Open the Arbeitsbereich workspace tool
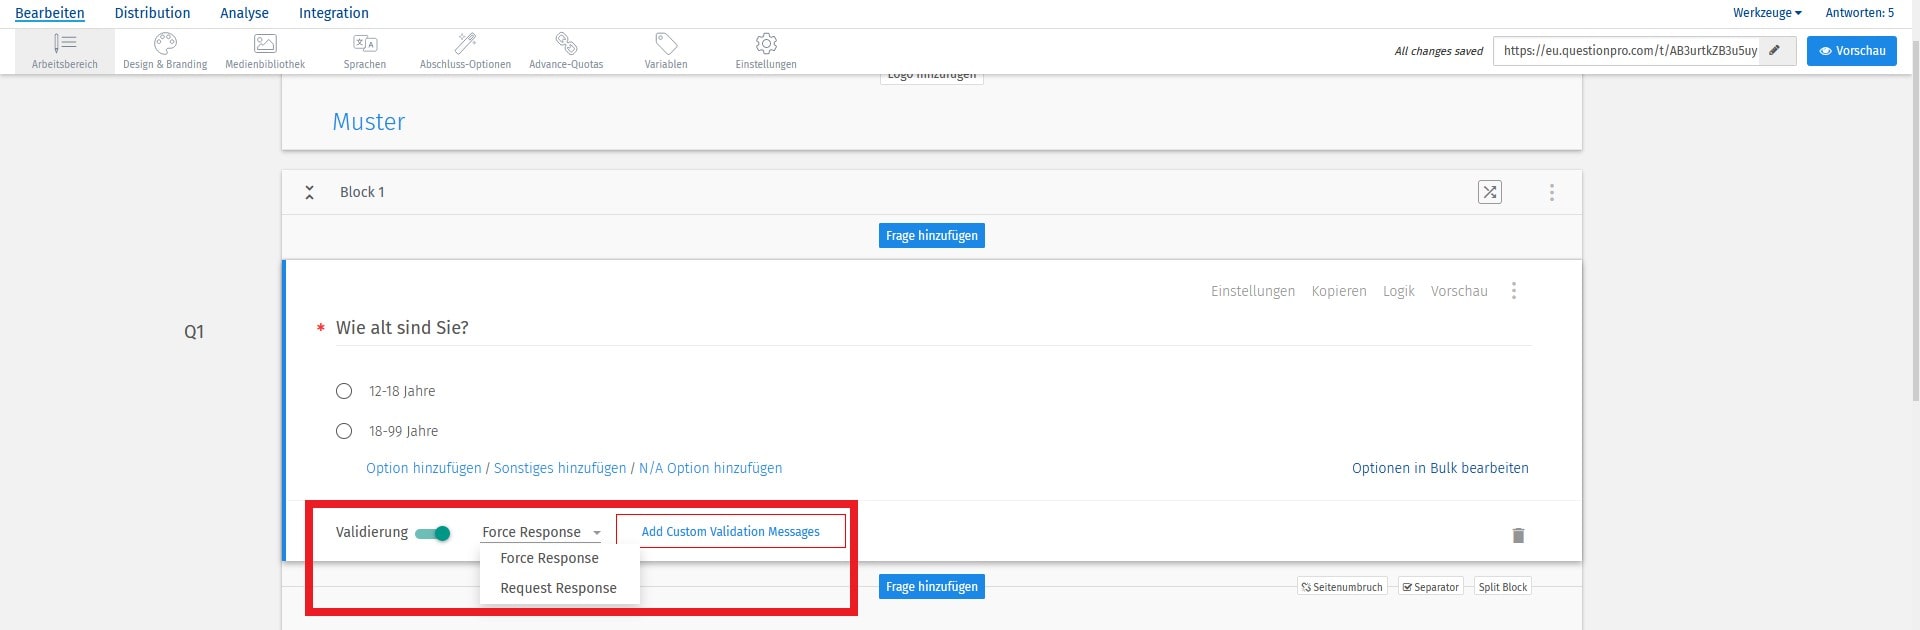The image size is (1920, 630). tap(65, 51)
